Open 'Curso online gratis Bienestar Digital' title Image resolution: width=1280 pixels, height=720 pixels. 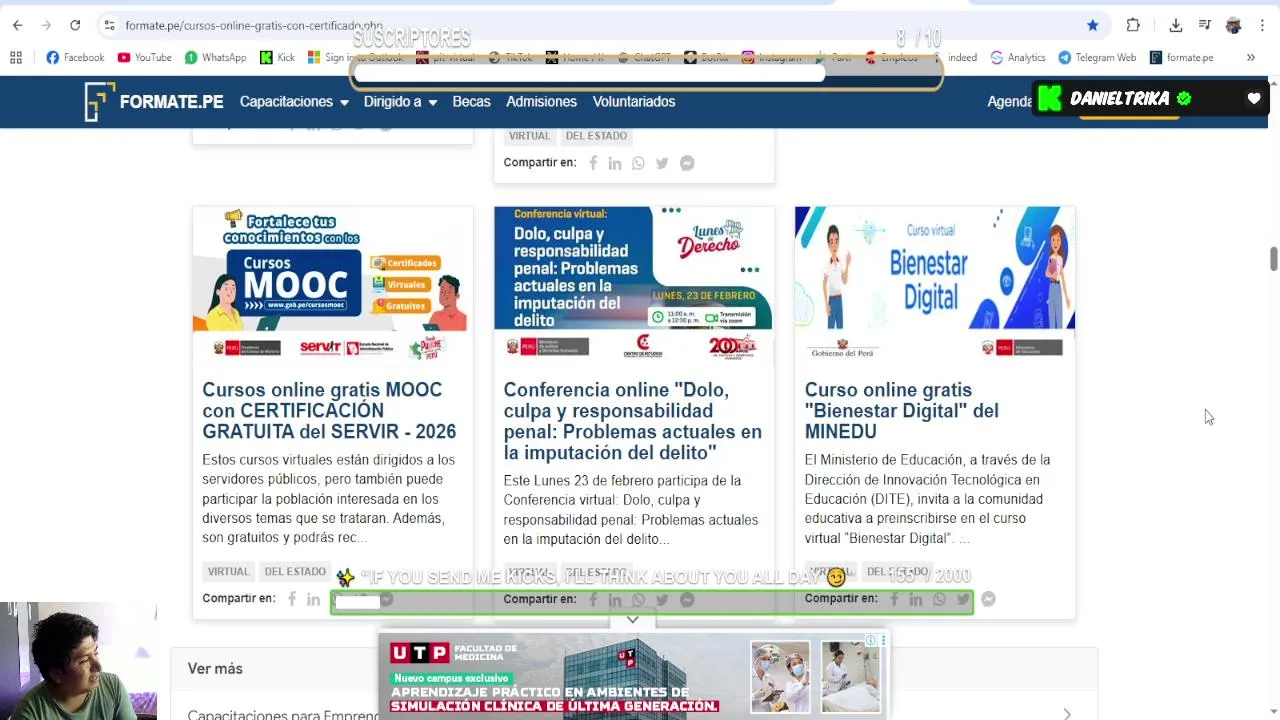click(901, 411)
